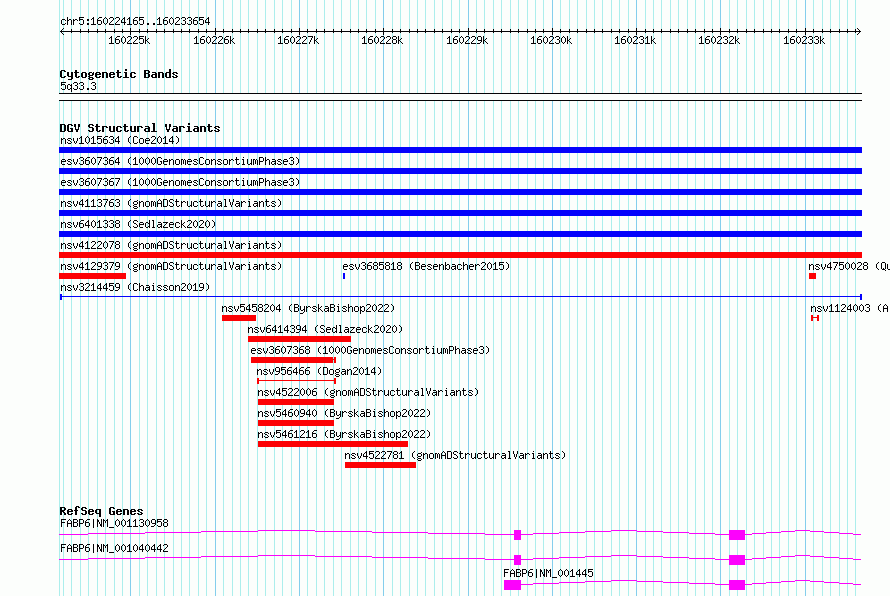Click the DGV Structural Variants track title
890x596 pixels.
click(140, 128)
